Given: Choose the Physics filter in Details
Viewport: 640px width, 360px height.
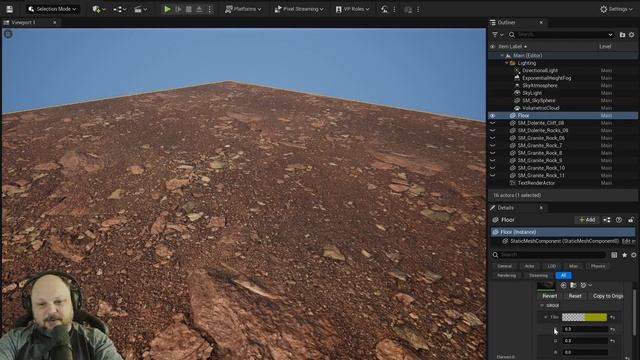Looking at the screenshot, I should [x=598, y=266].
